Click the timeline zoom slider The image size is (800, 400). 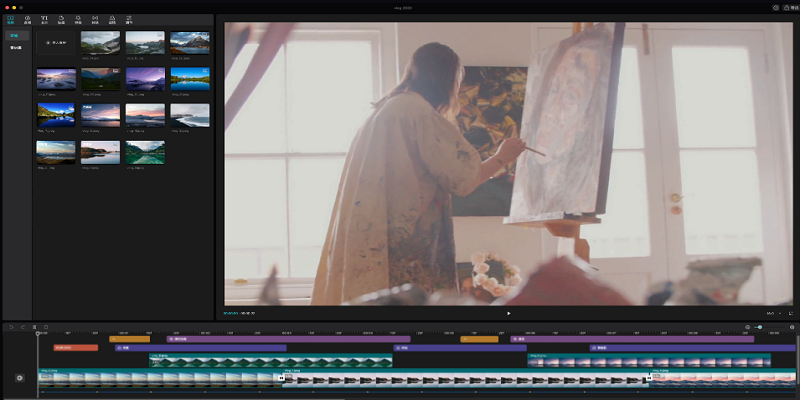(x=759, y=327)
